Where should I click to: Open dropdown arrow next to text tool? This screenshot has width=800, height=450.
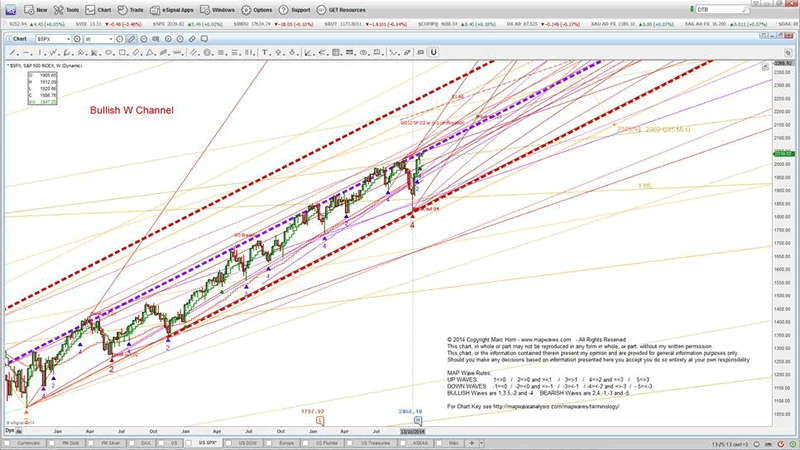[271, 54]
